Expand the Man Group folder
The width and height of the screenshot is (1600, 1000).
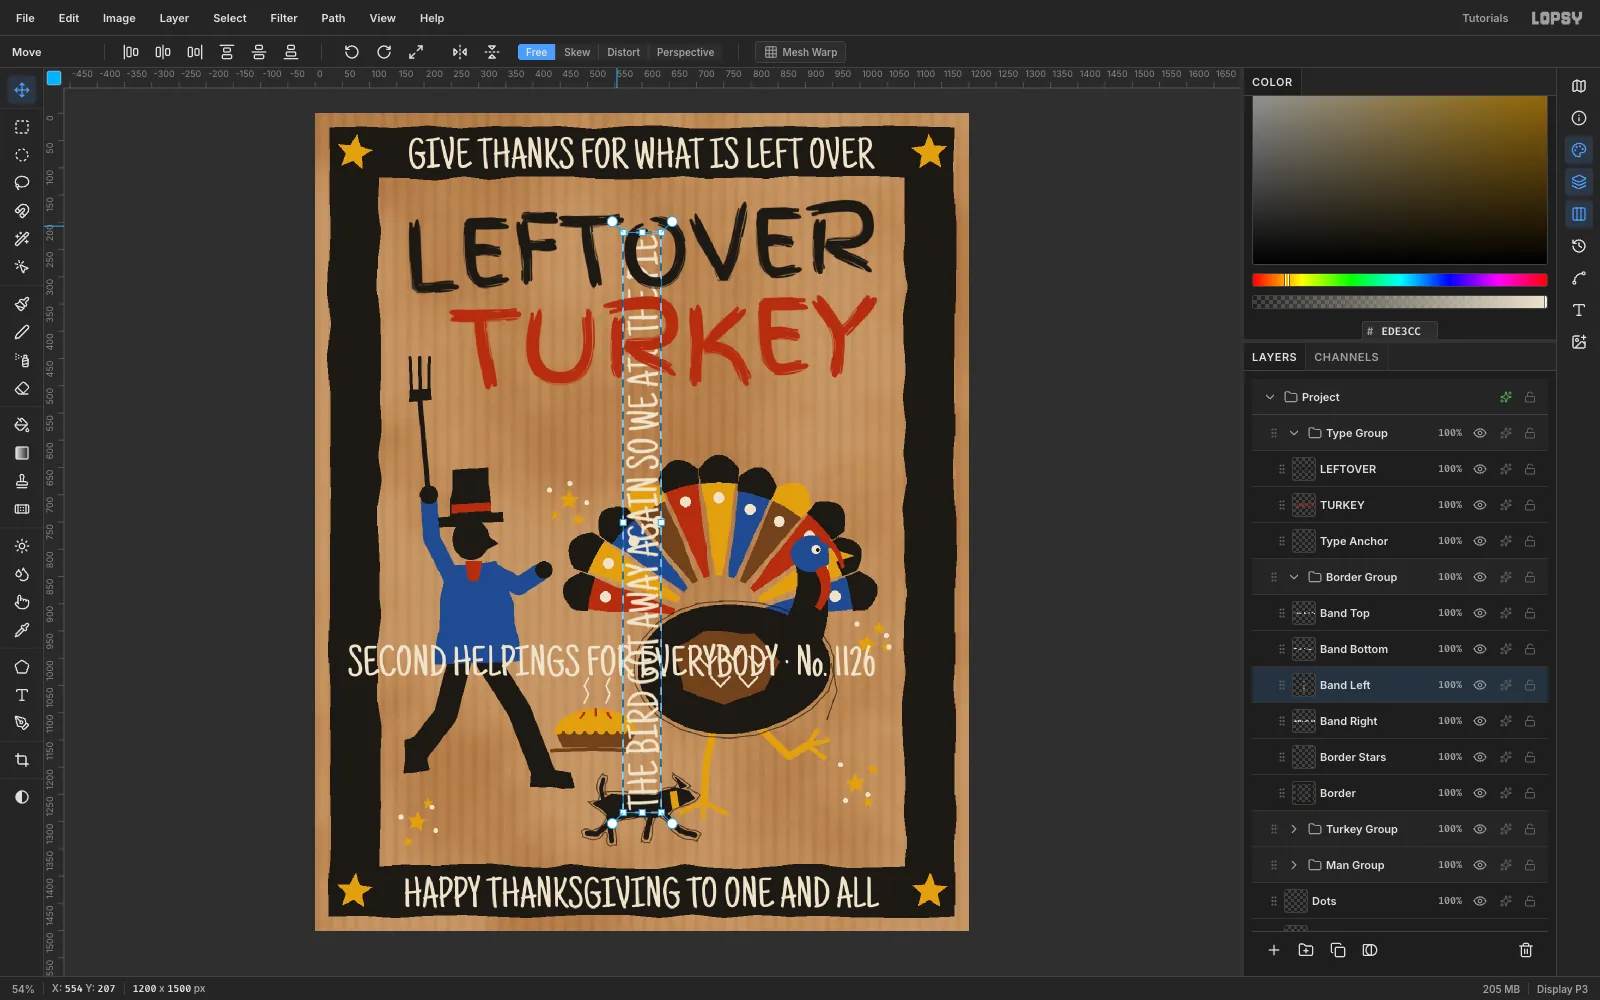tap(1294, 865)
